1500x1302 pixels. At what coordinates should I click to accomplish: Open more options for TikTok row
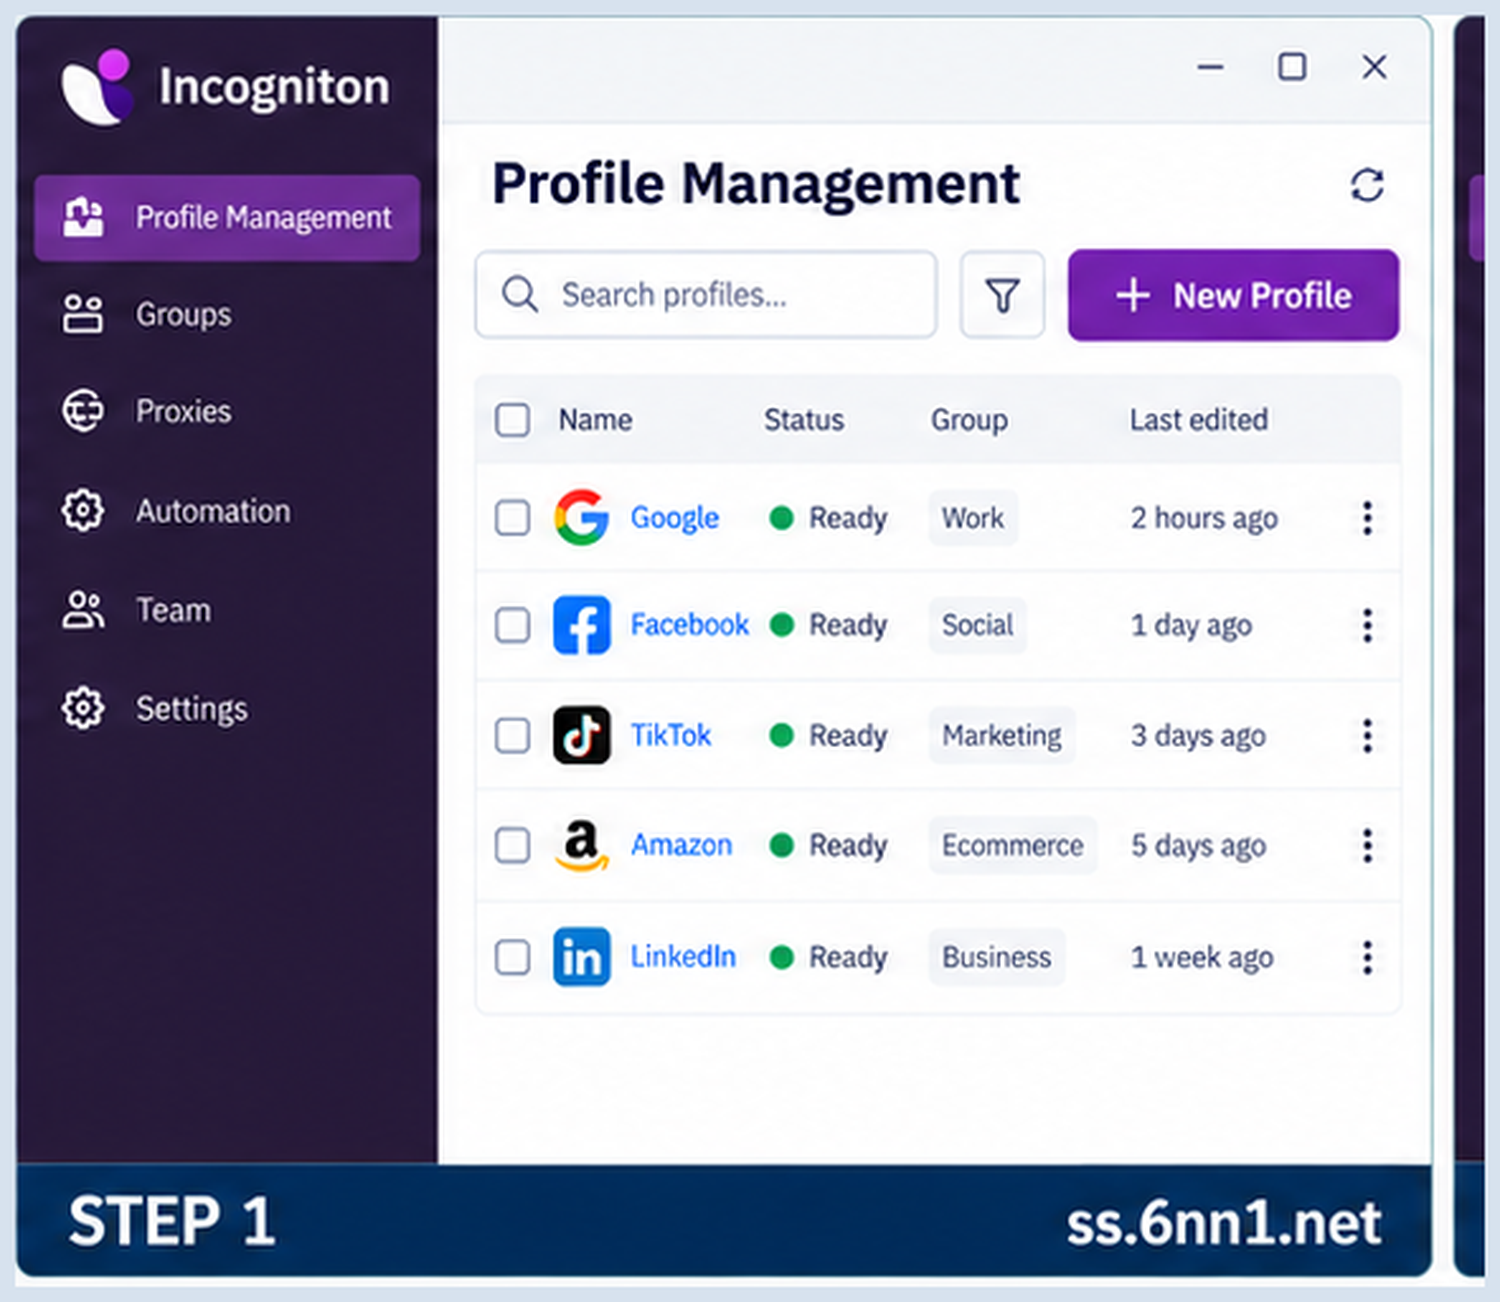click(x=1367, y=735)
